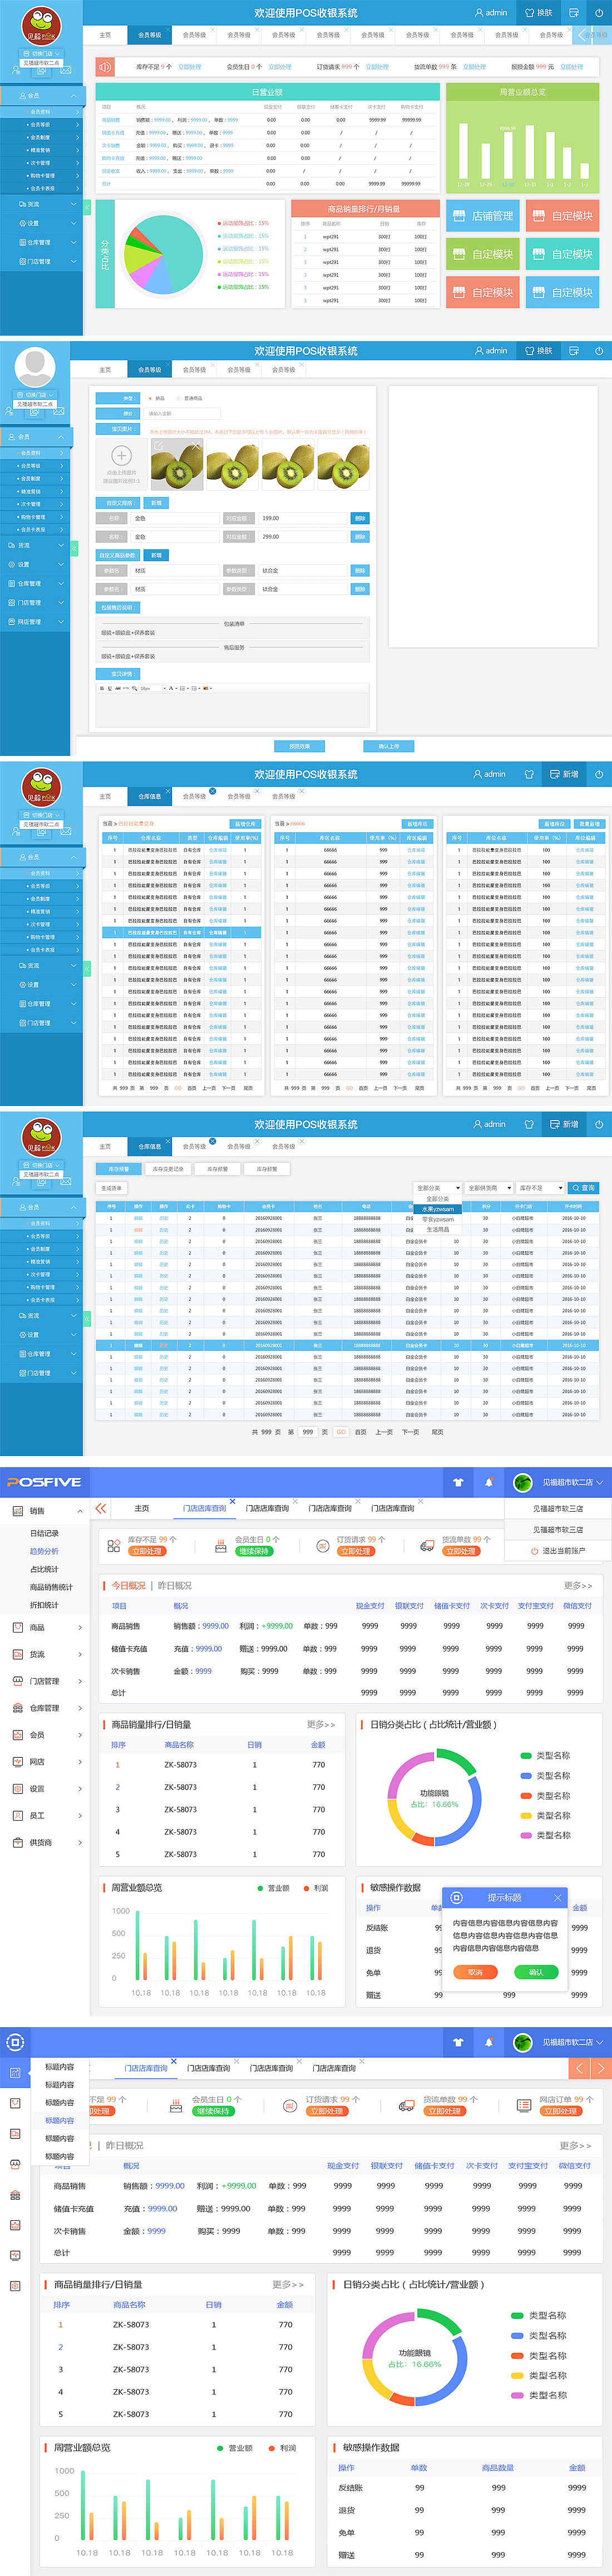Click the orange right arrow tab-scroll icon
612x2576 pixels.
pyautogui.click(x=601, y=2068)
